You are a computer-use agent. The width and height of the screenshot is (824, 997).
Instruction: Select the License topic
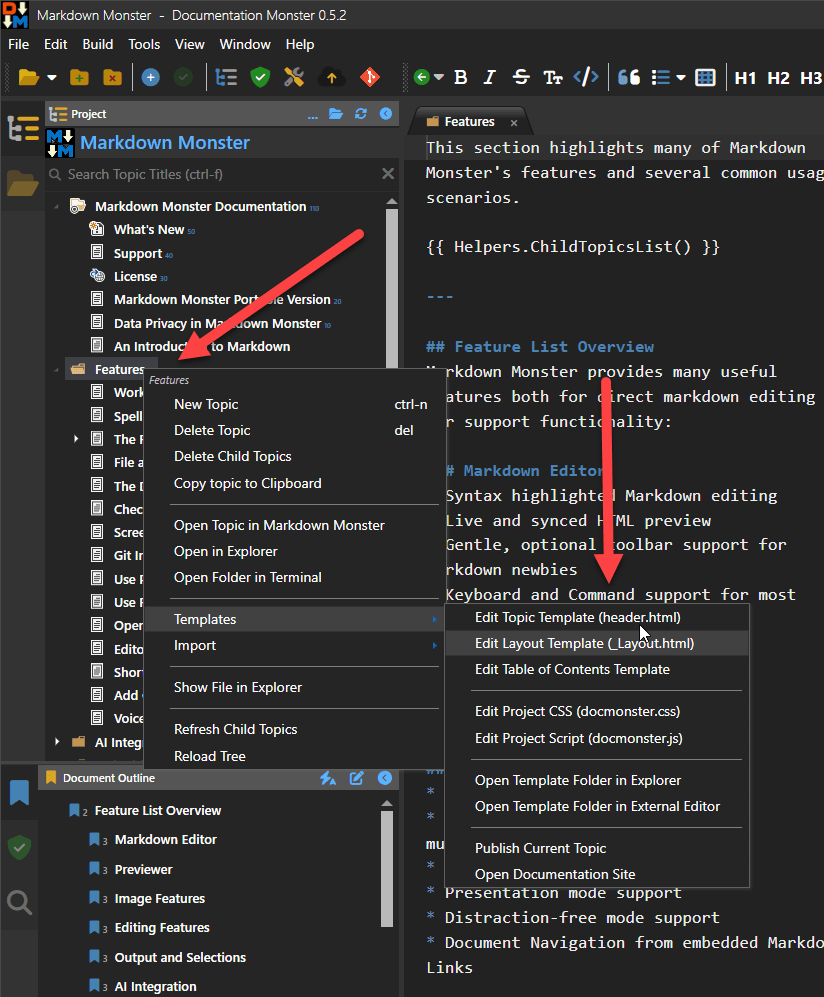tap(135, 277)
